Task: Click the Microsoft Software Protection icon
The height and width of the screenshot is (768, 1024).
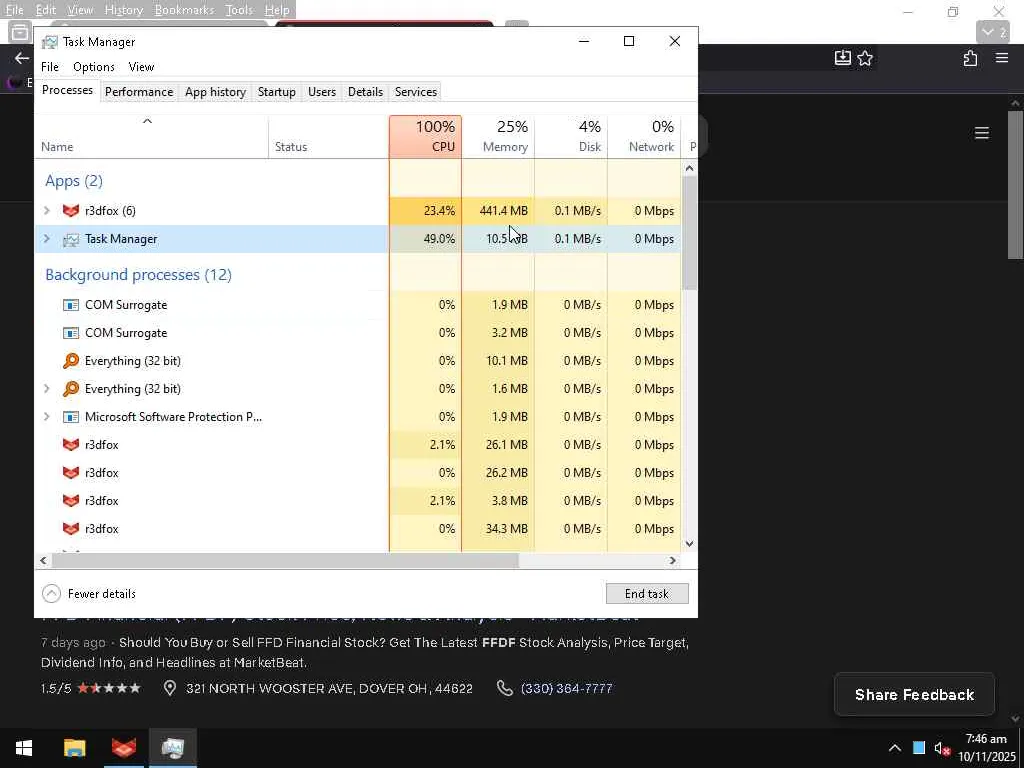Action: coord(71,417)
